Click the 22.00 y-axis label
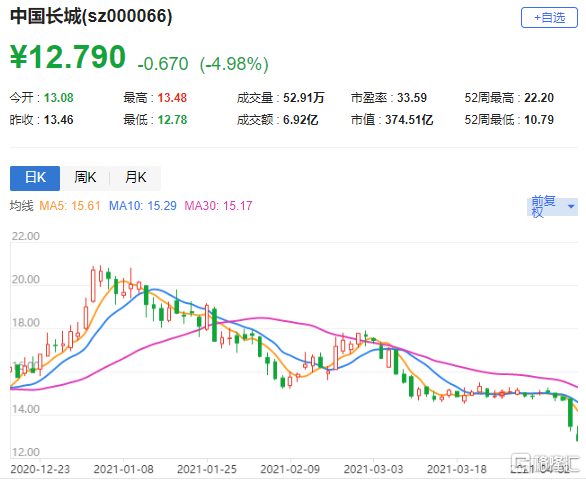The image size is (586, 480). 25,236
